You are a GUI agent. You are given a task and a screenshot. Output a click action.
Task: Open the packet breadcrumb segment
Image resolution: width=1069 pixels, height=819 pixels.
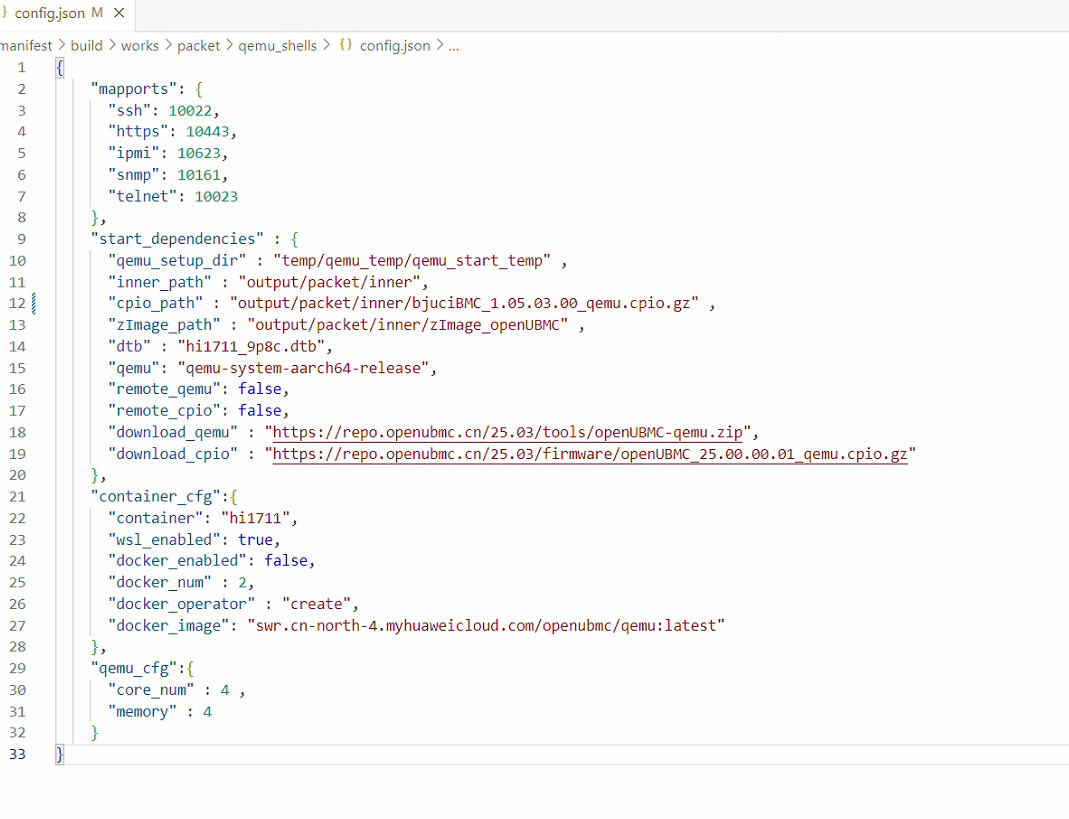tap(198, 45)
